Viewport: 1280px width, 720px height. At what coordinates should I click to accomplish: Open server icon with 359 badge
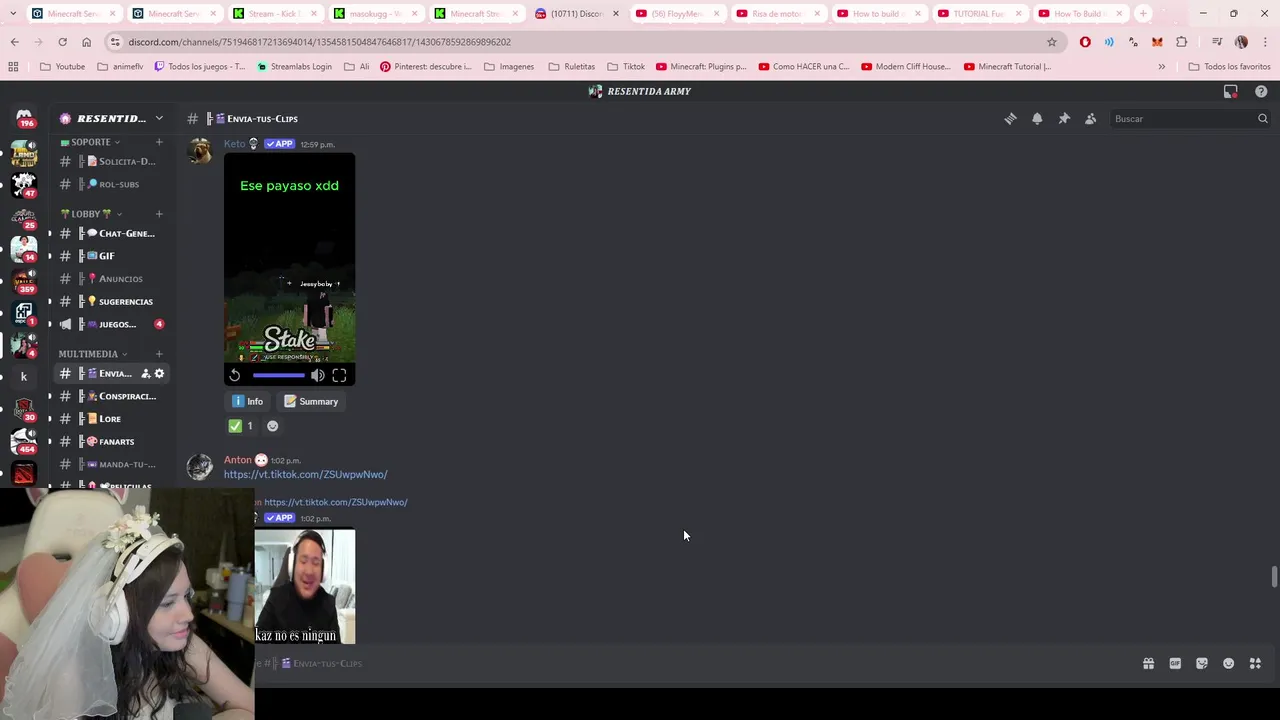pos(24,280)
